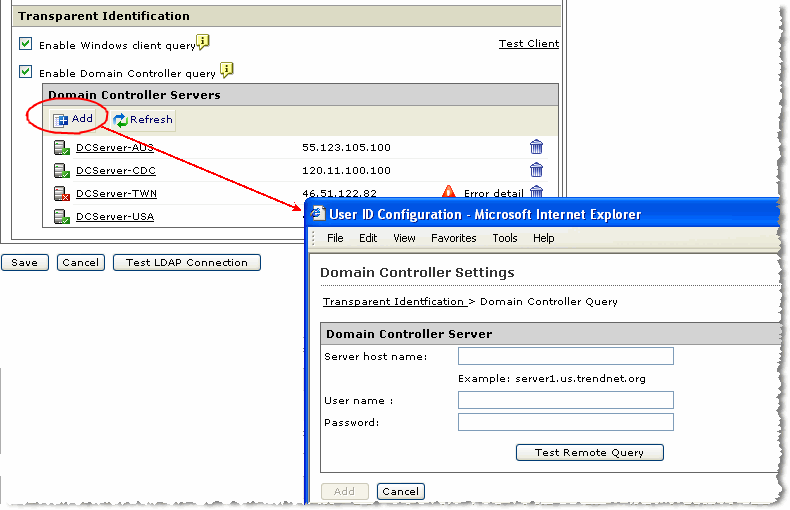Delete DCServer-CDC using its trash icon

(536, 170)
